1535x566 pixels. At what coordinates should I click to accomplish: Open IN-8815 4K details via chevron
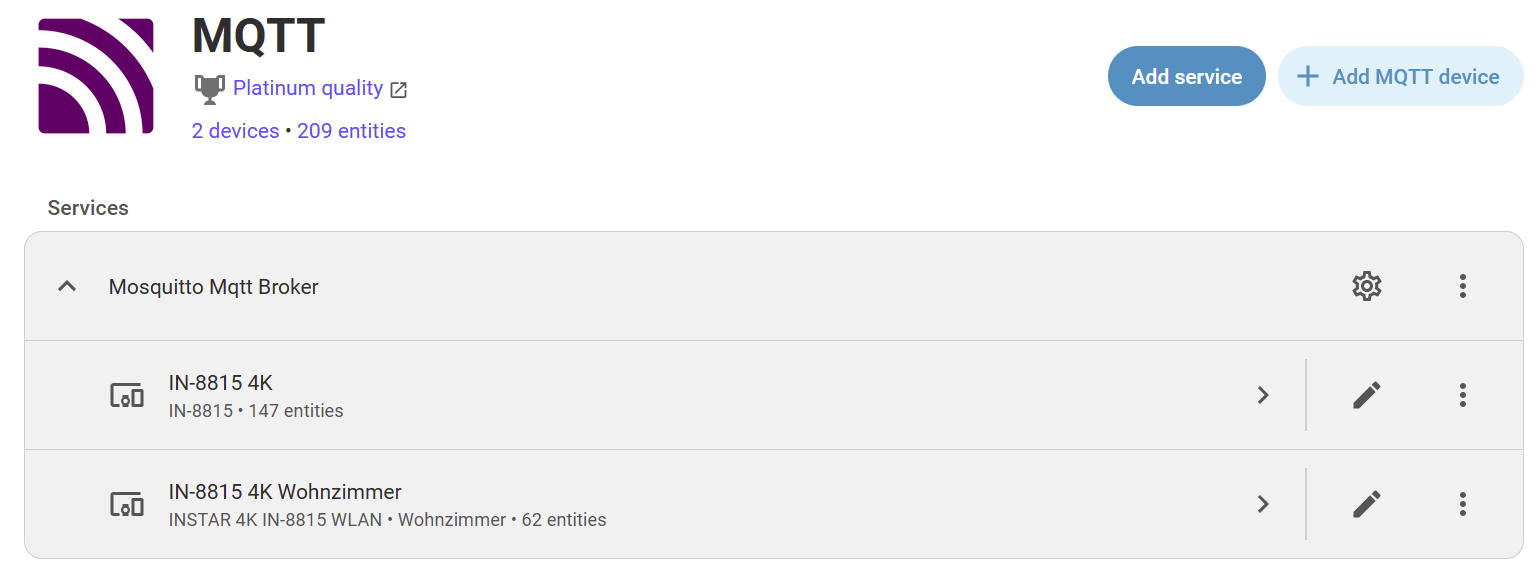[x=1263, y=395]
